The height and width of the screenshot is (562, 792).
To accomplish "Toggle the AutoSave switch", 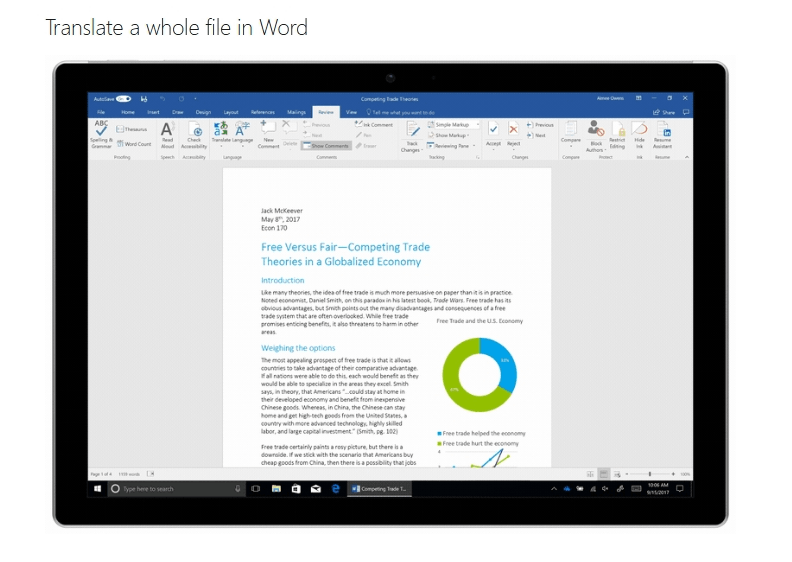I will point(124,98).
